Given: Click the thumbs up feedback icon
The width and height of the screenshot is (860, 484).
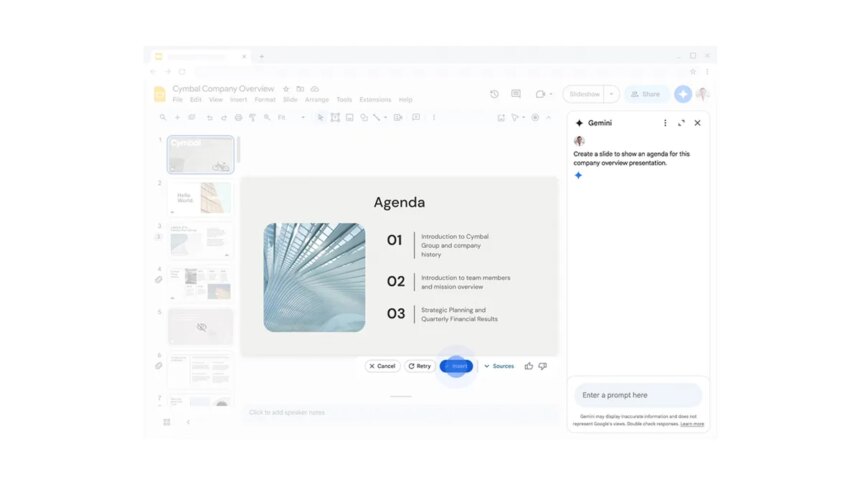Looking at the screenshot, I should pos(529,366).
